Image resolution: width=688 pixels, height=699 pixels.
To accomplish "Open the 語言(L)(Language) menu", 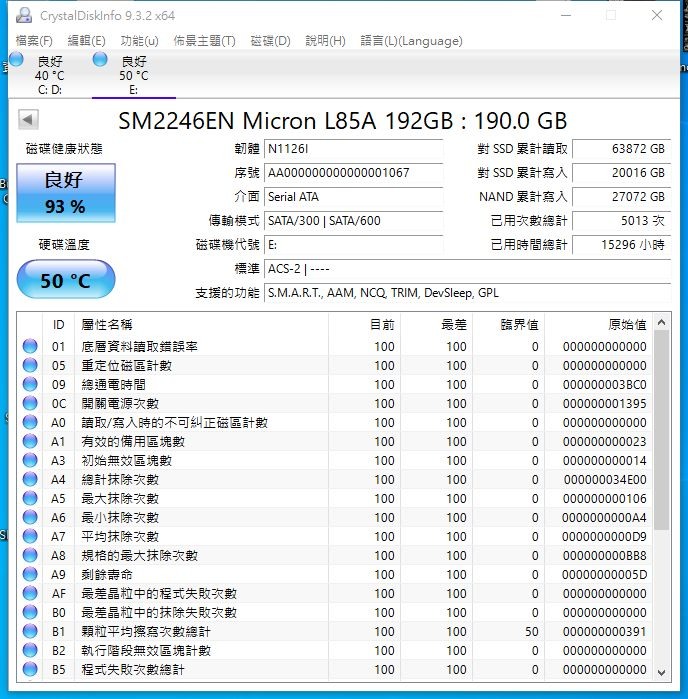I will point(411,41).
